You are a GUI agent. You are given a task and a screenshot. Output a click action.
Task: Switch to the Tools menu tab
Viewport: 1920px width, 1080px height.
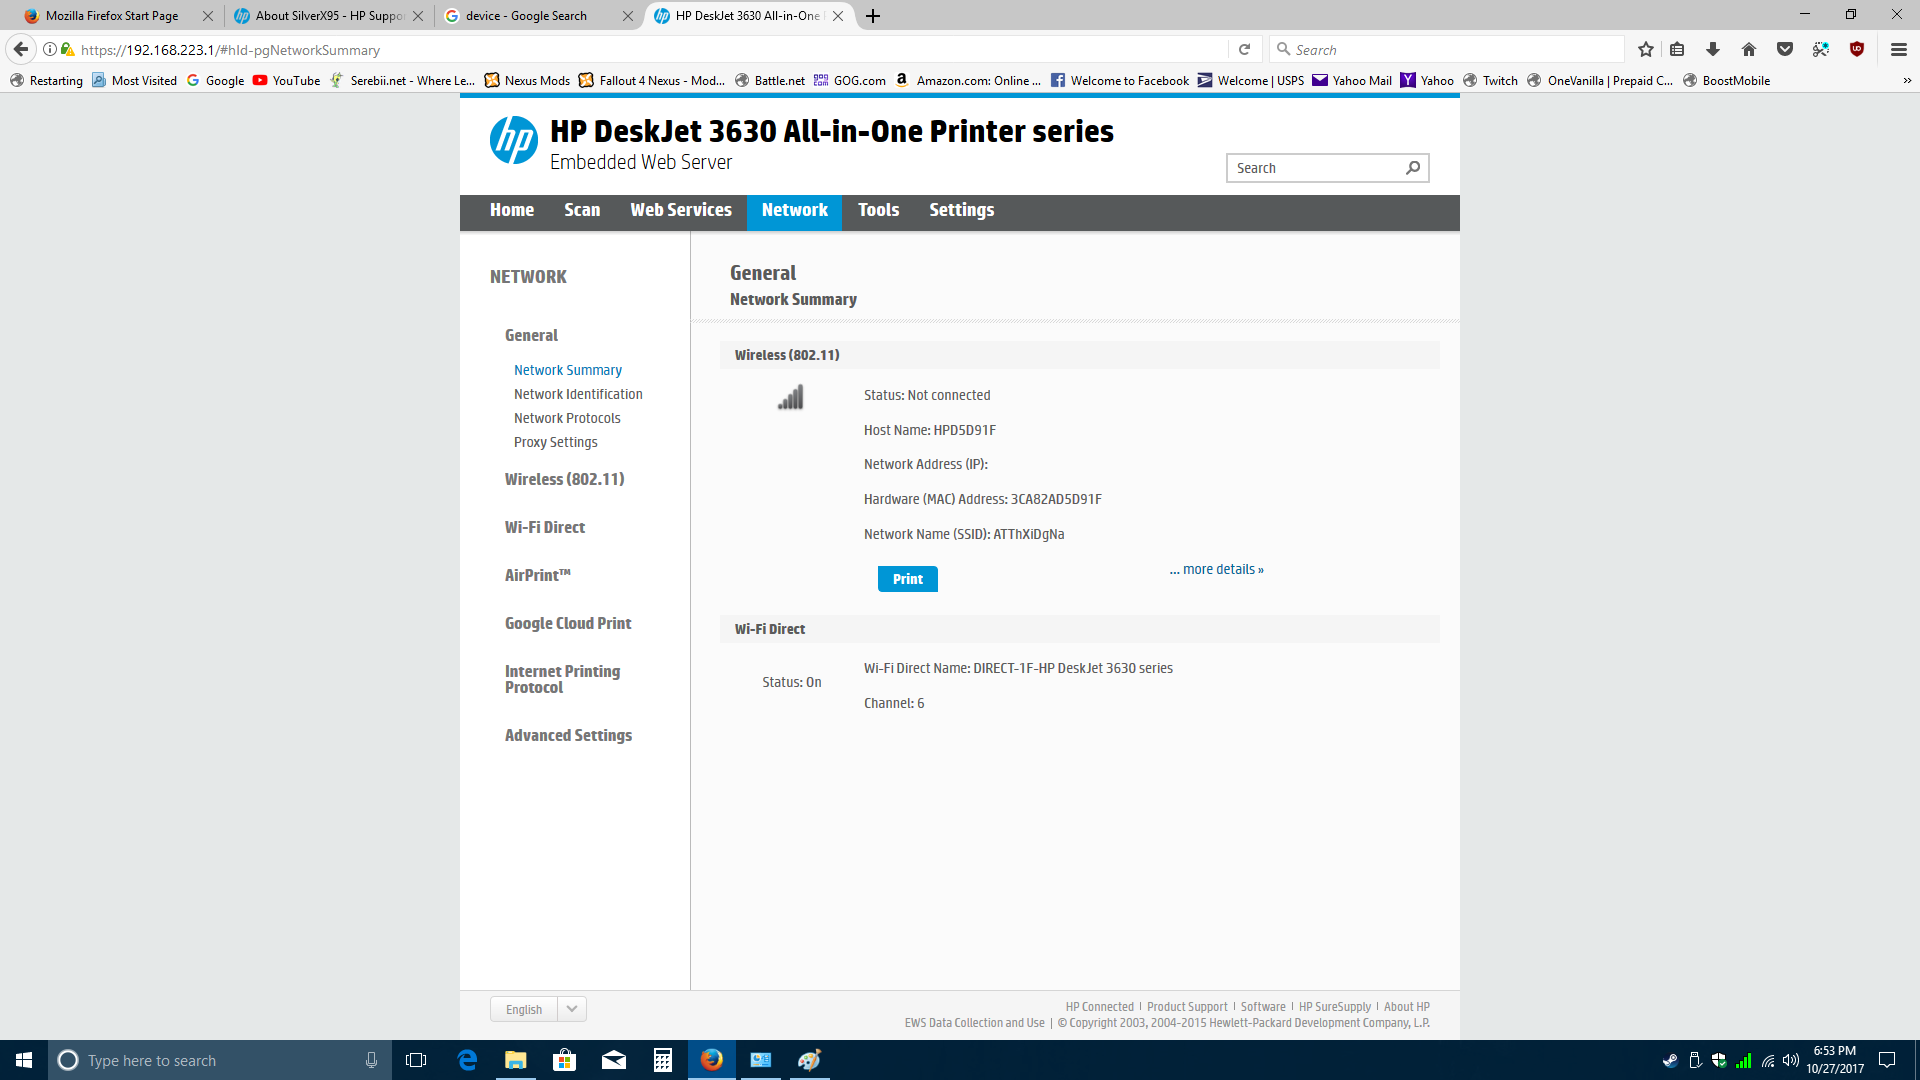878,210
